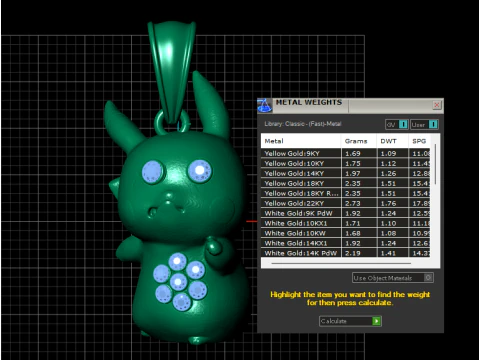Select the left eye gemstone on model
Viewport: 480px width, 360px height.
pos(152,172)
